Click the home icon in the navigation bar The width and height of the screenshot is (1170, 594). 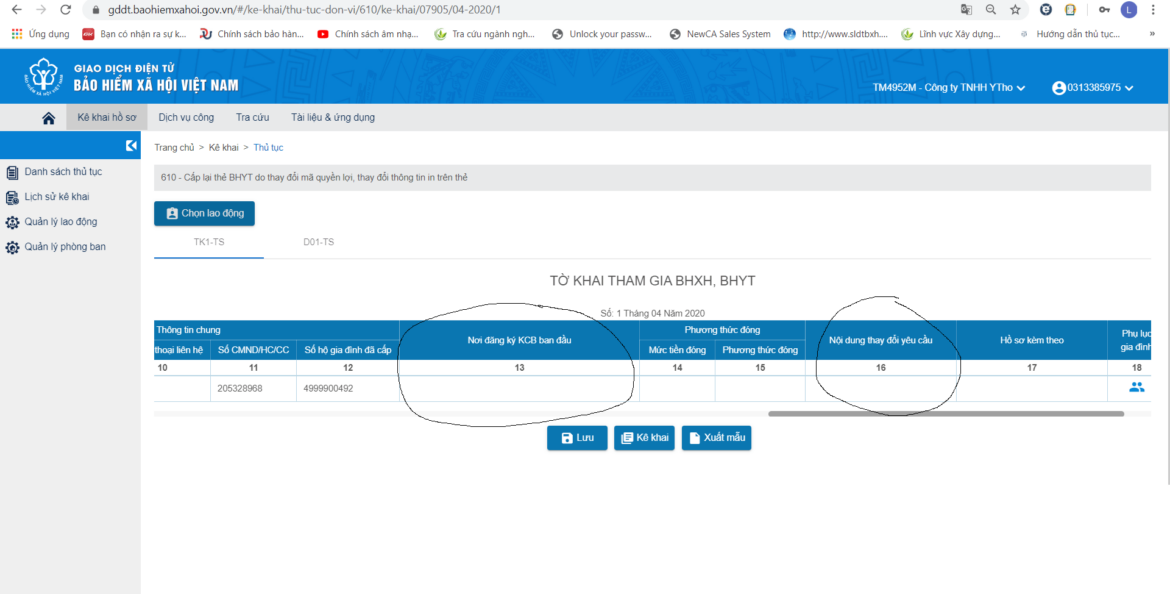coord(46,117)
